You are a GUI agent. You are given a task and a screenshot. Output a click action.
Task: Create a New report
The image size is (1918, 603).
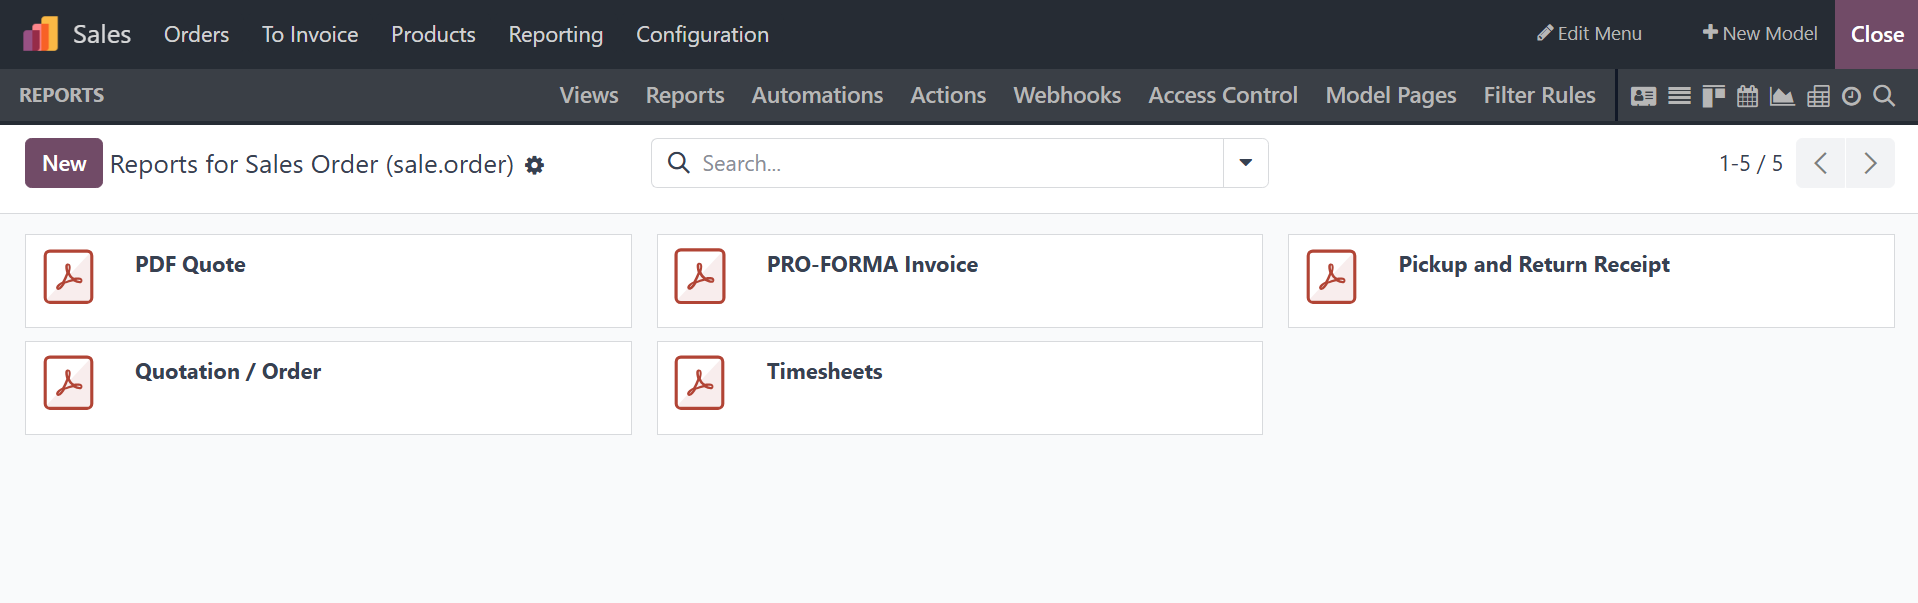click(x=64, y=163)
